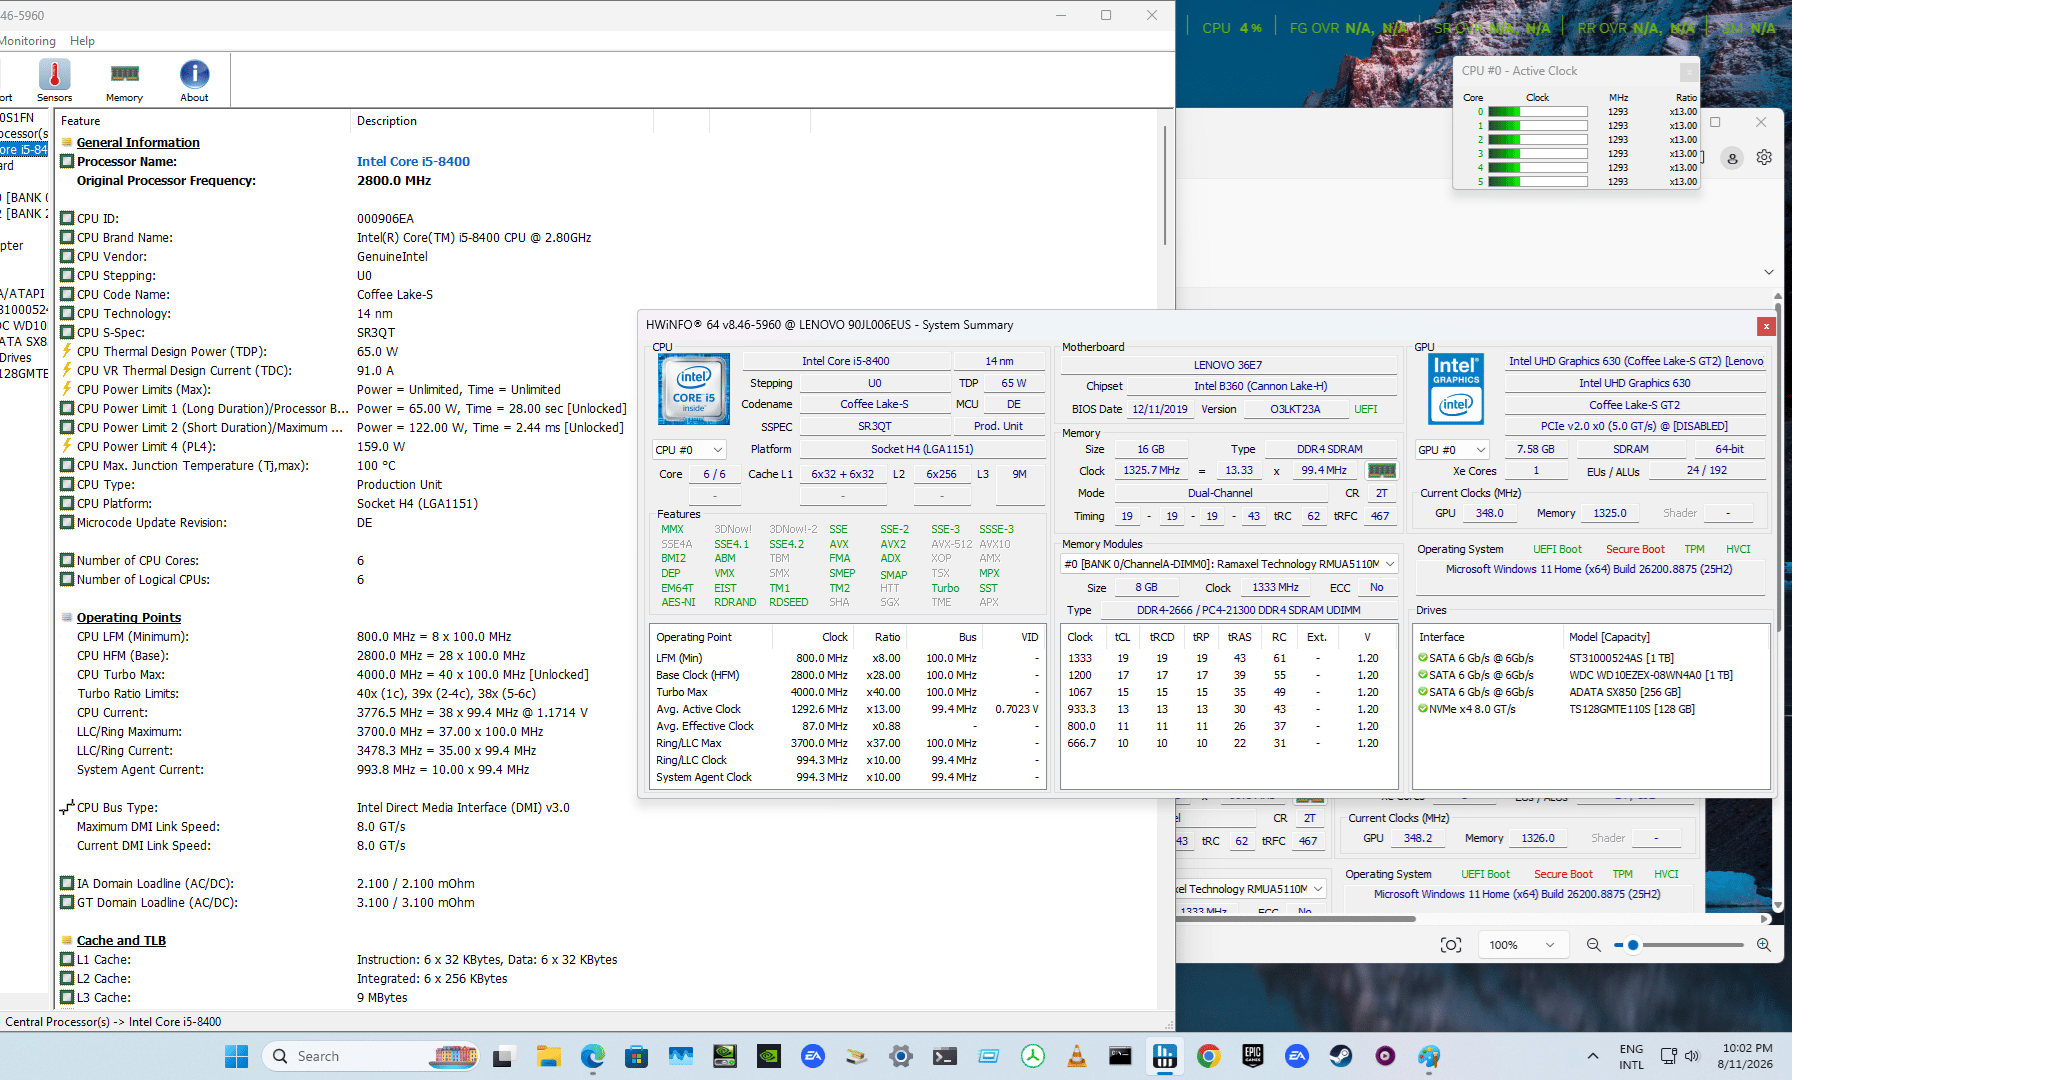Open Microsoft Store from the taskbar

tap(636, 1056)
